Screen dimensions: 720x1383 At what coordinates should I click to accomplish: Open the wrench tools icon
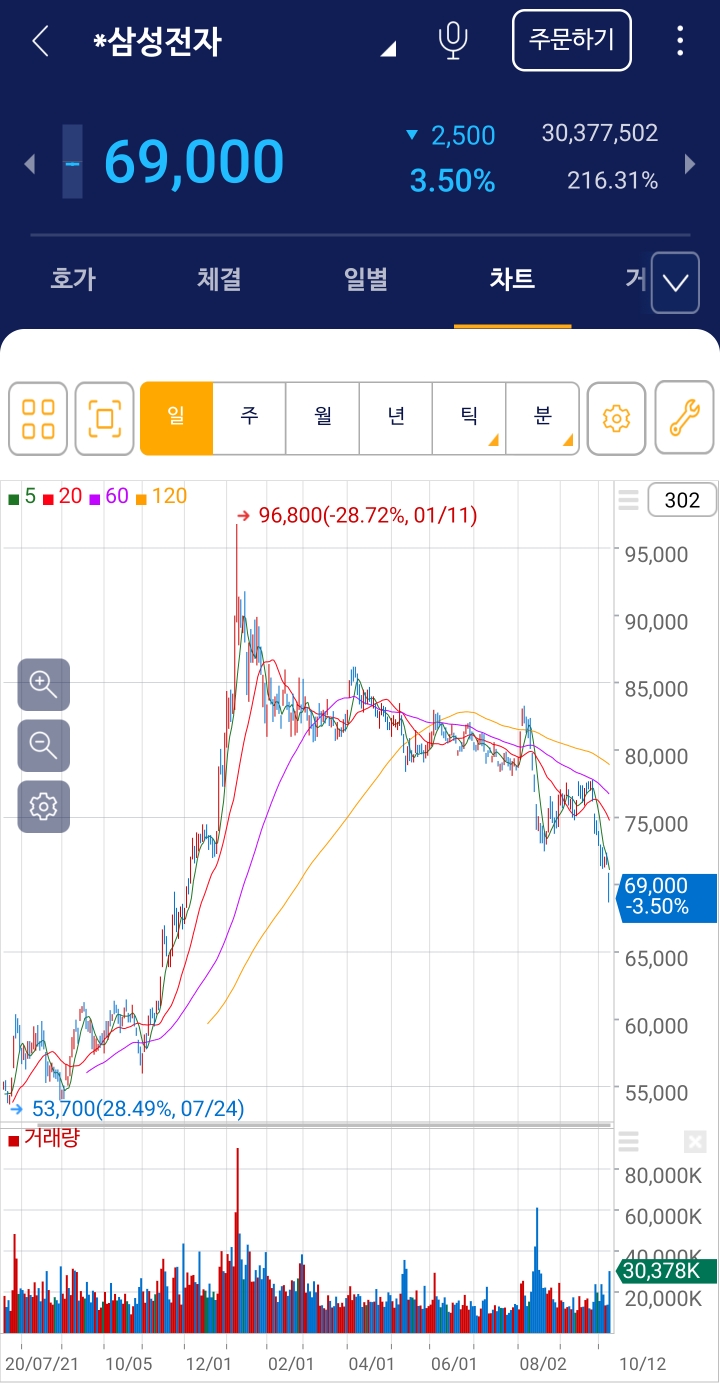[684, 418]
